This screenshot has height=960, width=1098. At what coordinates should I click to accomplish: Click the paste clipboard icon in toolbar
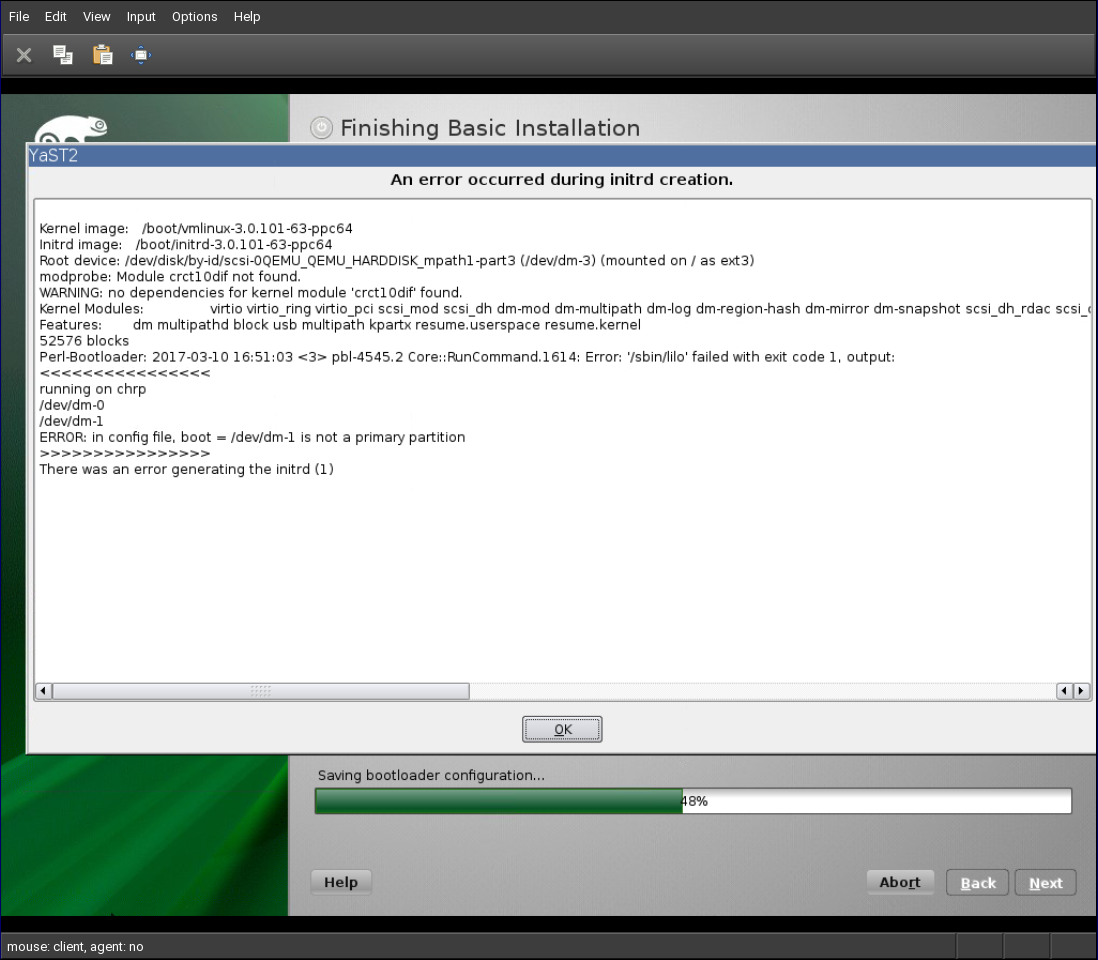pyautogui.click(x=102, y=55)
